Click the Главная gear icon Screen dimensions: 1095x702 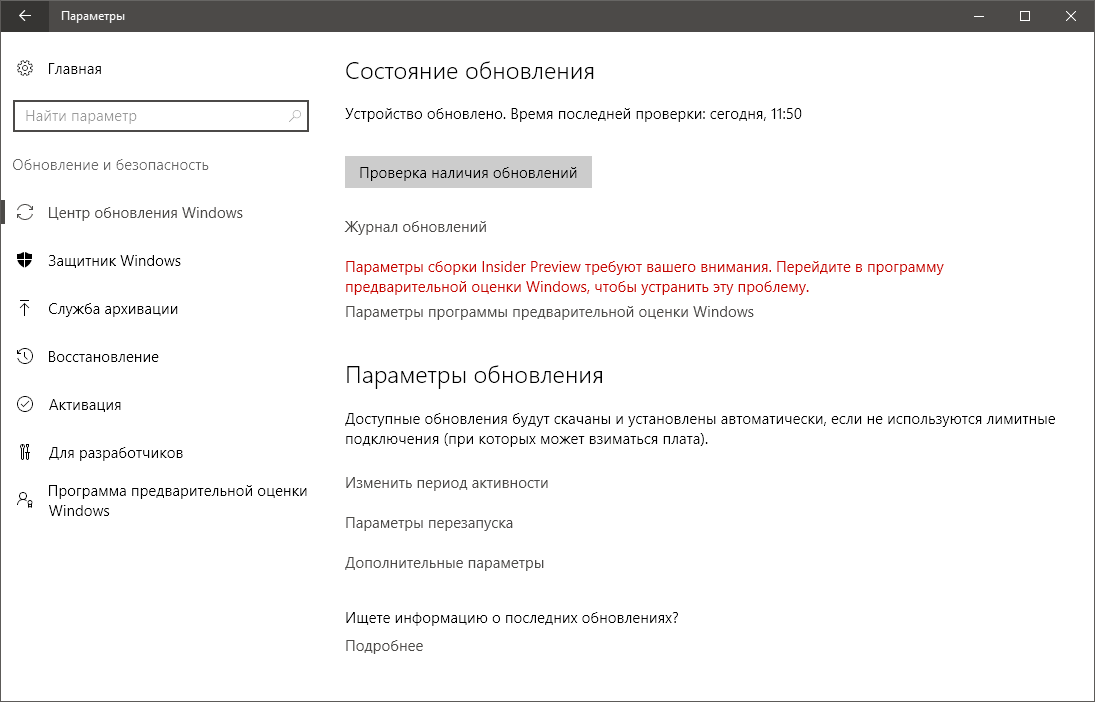click(25, 69)
